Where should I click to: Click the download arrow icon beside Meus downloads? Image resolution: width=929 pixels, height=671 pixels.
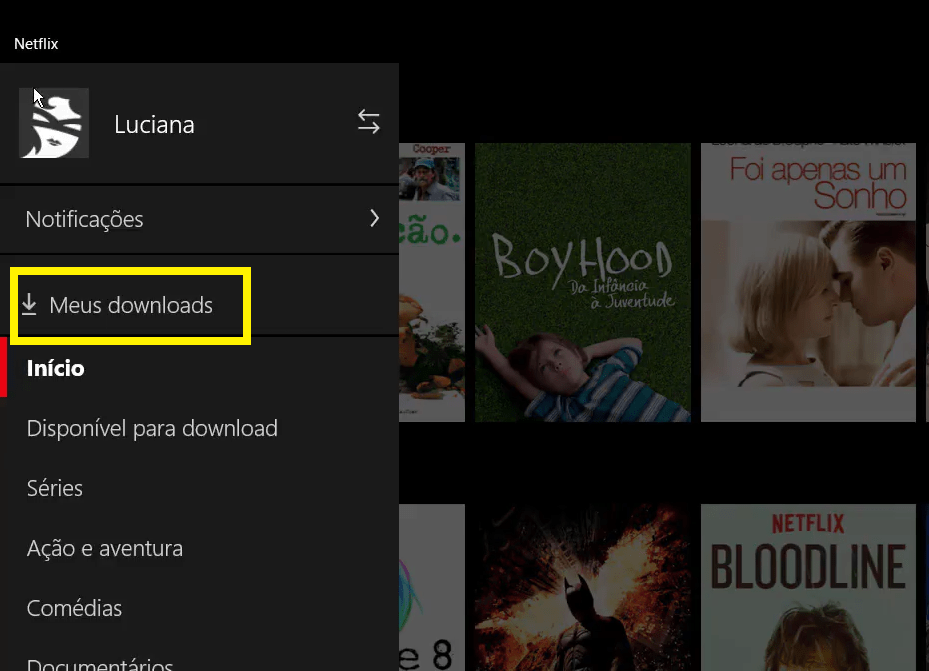click(x=29, y=304)
